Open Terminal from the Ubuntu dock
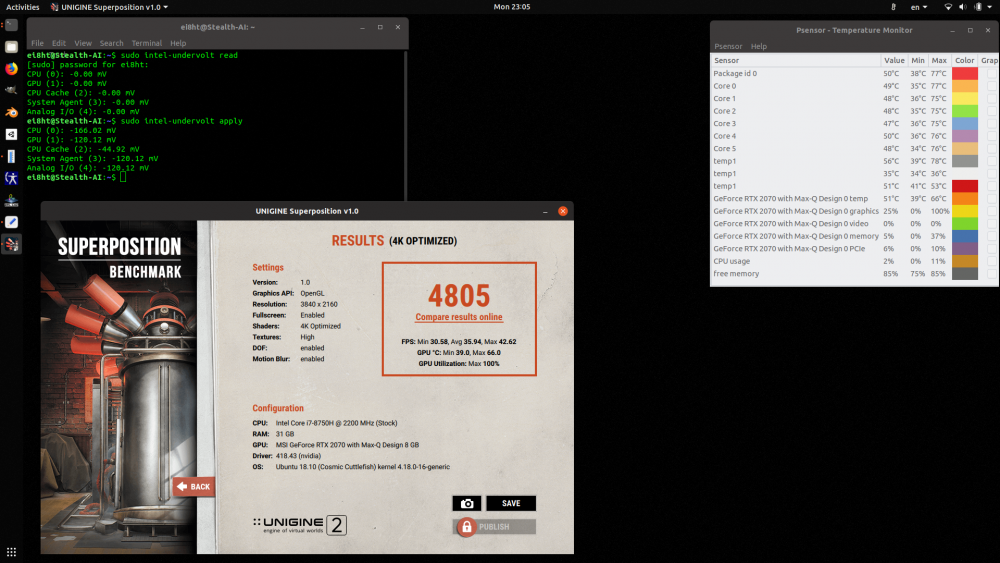 (11, 26)
